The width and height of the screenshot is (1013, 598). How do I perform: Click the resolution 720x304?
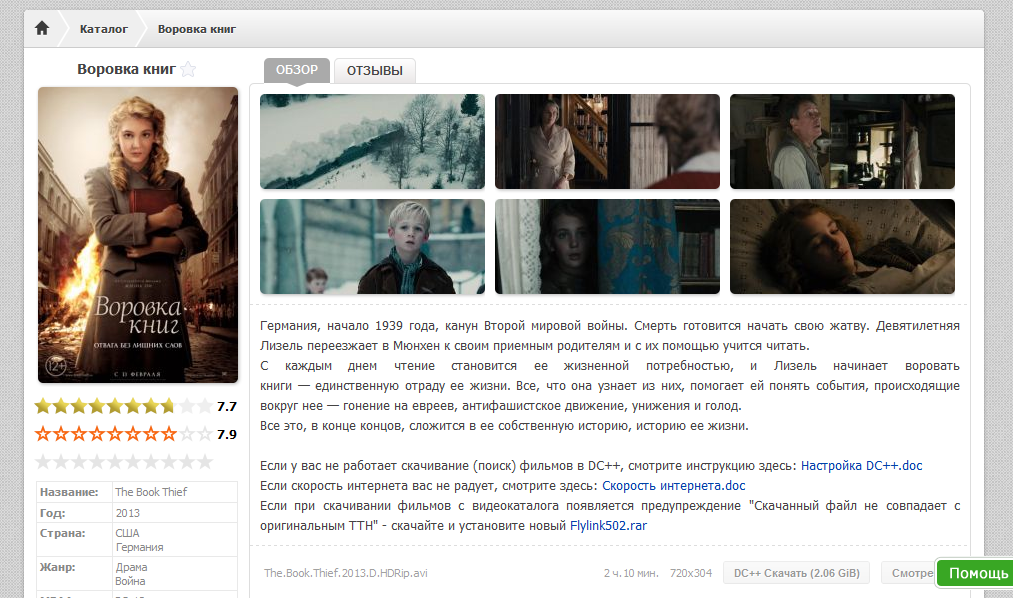click(x=691, y=573)
